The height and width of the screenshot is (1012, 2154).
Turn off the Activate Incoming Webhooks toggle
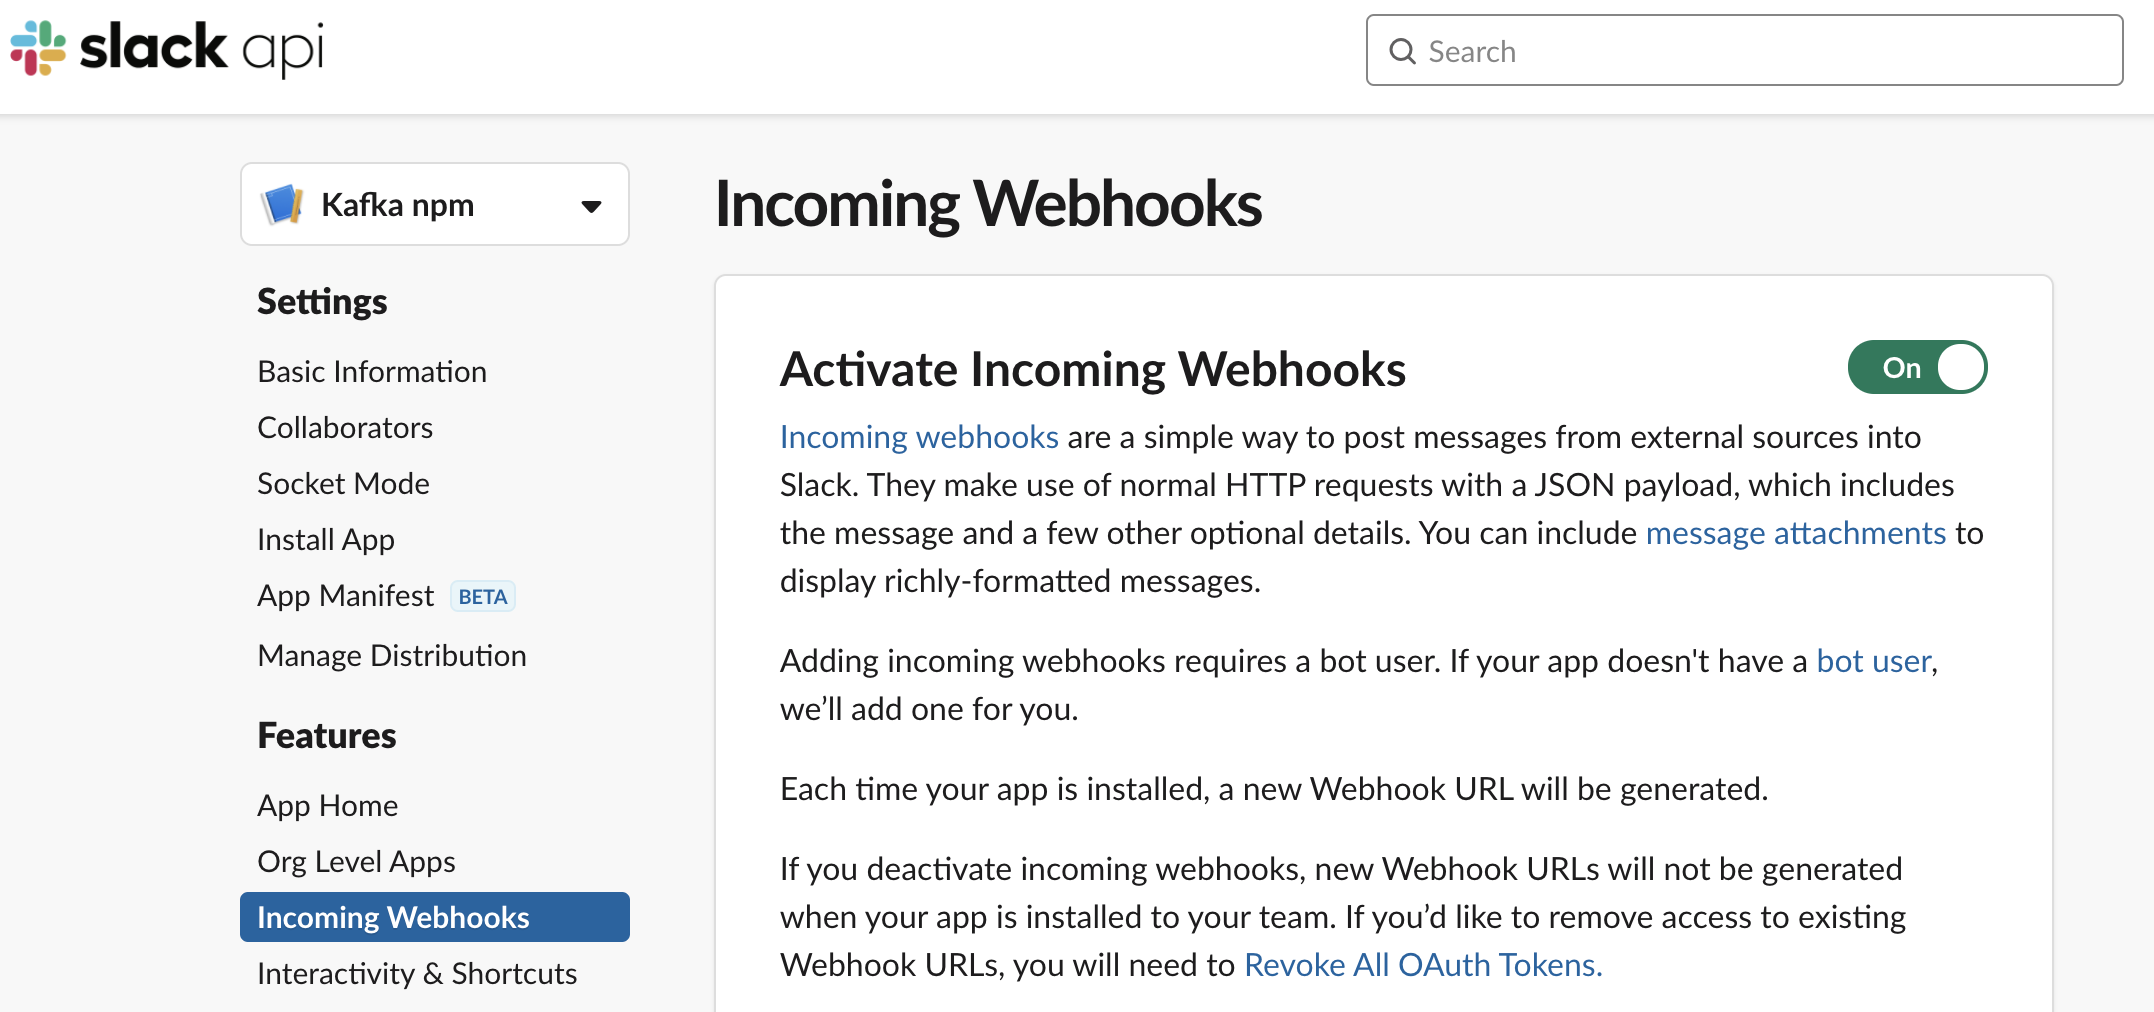(1917, 367)
